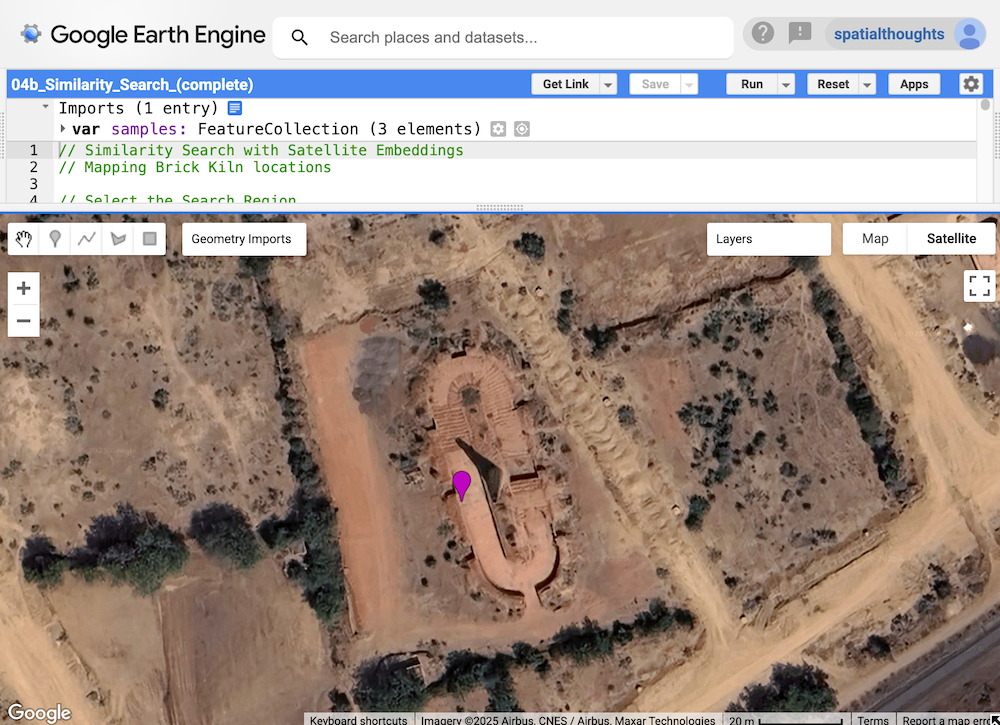Choose the draw line tool
The height and width of the screenshot is (725, 1000).
pos(87,239)
